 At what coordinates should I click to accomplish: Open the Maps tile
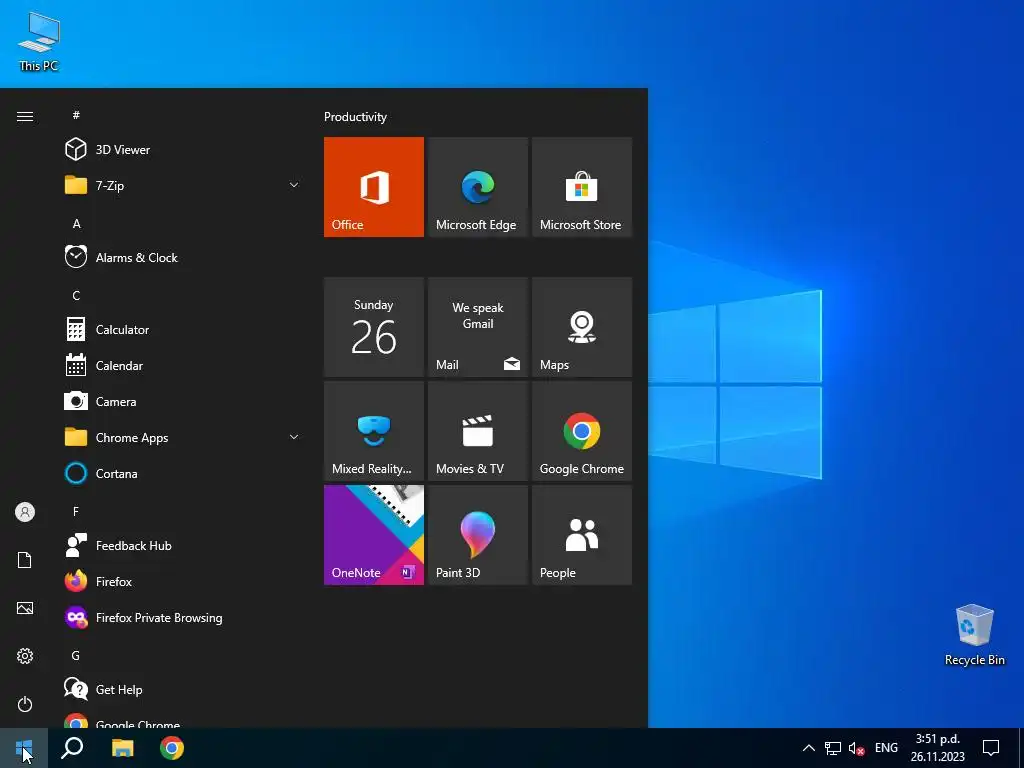coord(582,327)
